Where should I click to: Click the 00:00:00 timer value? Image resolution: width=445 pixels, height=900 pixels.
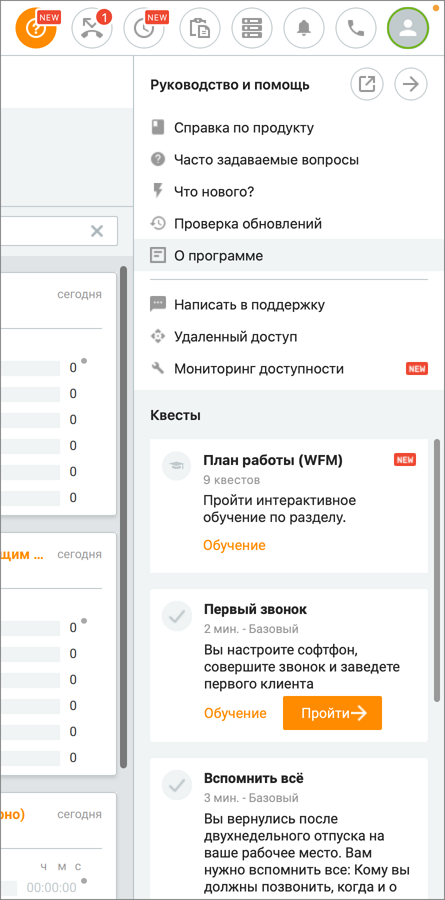coord(51,887)
